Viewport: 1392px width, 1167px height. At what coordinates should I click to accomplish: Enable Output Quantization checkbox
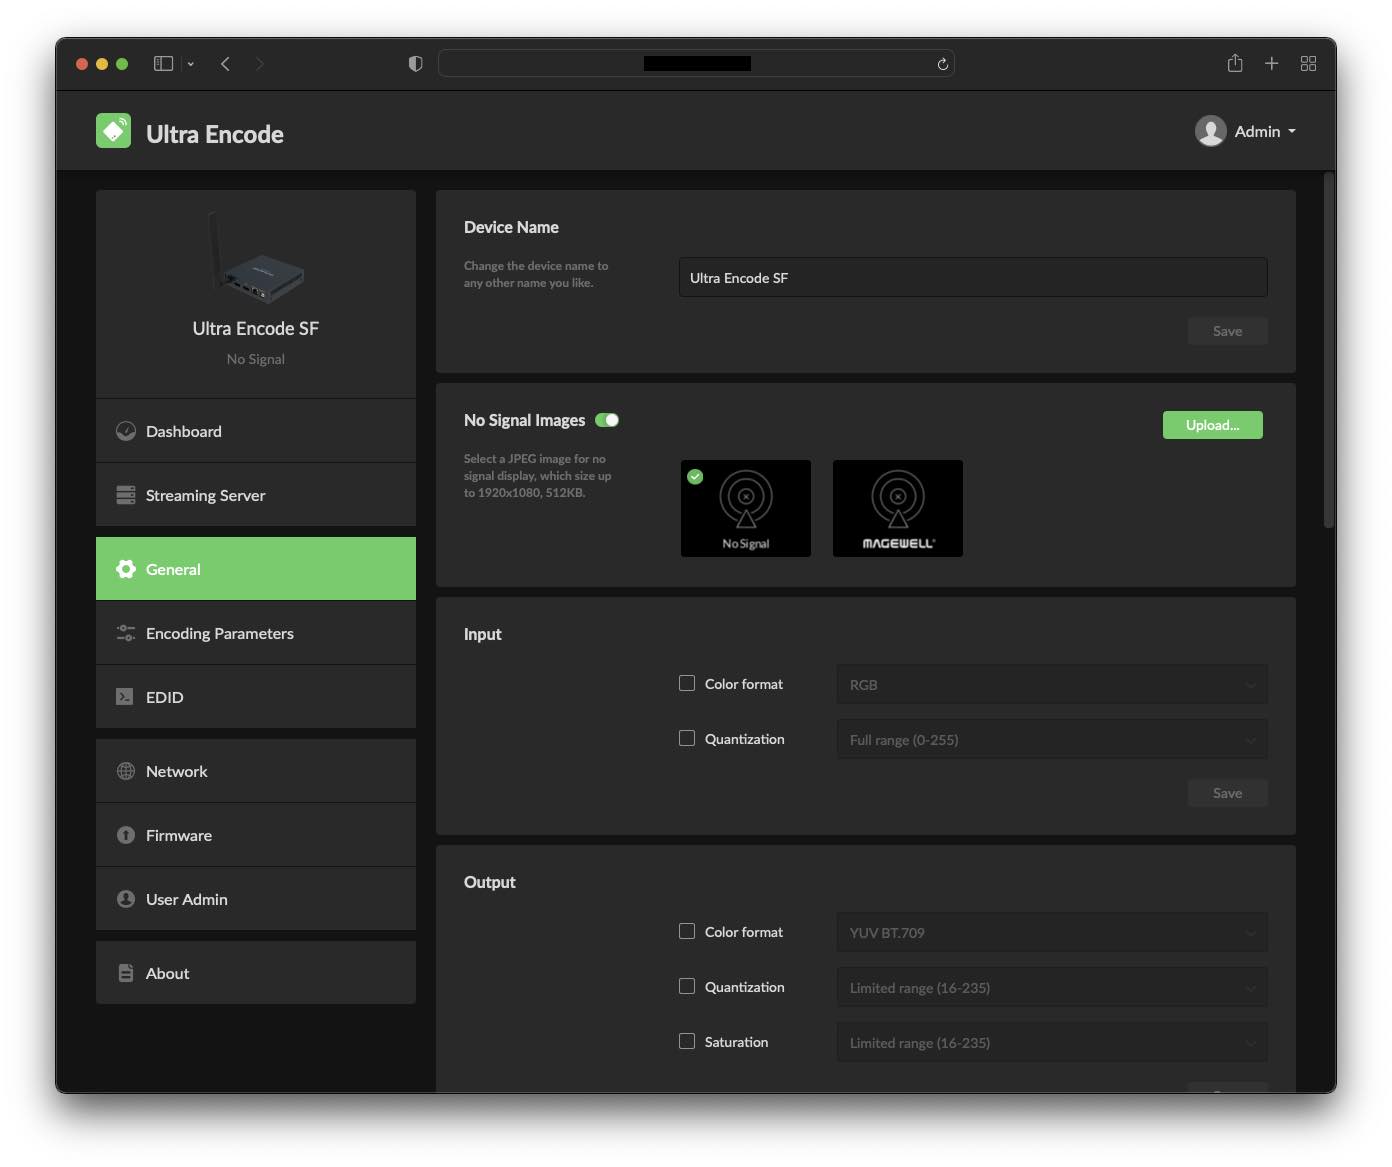(x=687, y=986)
